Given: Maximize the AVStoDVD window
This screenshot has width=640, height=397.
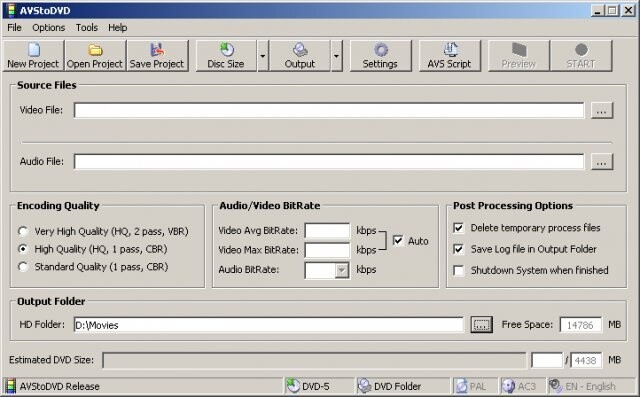Looking at the screenshot, I should (612, 11).
